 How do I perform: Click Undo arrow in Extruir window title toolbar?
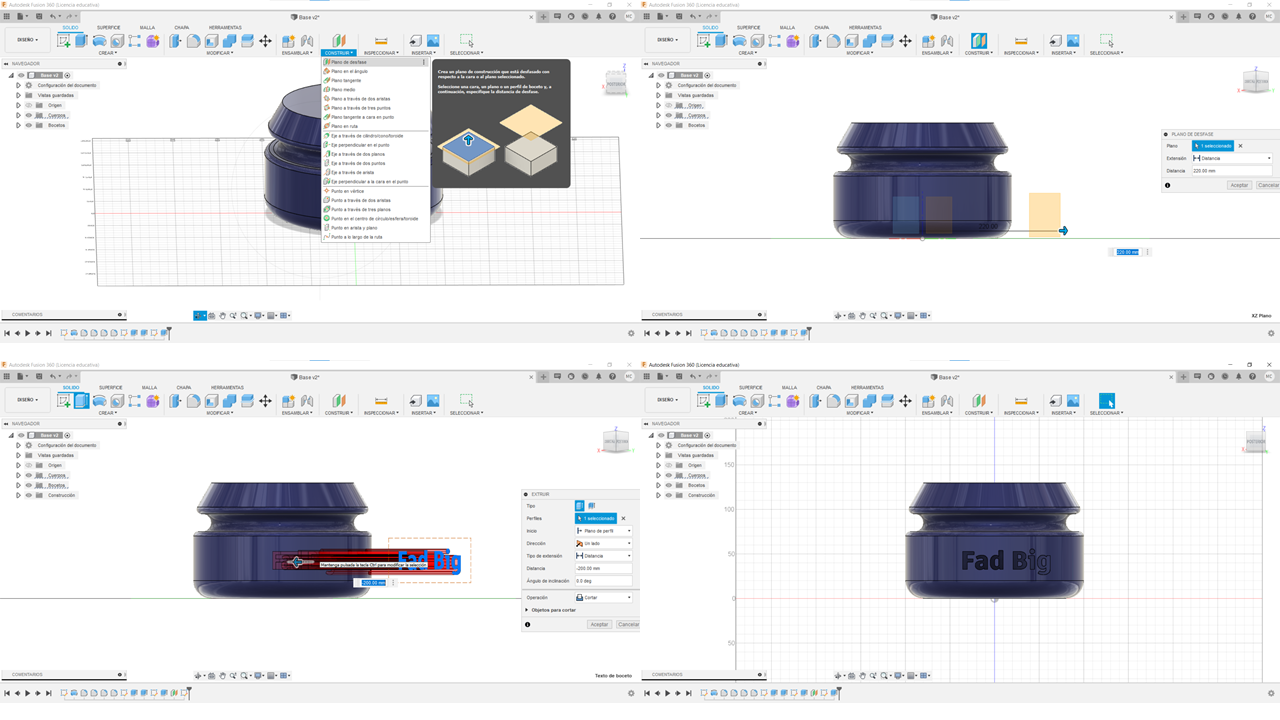tap(53, 377)
